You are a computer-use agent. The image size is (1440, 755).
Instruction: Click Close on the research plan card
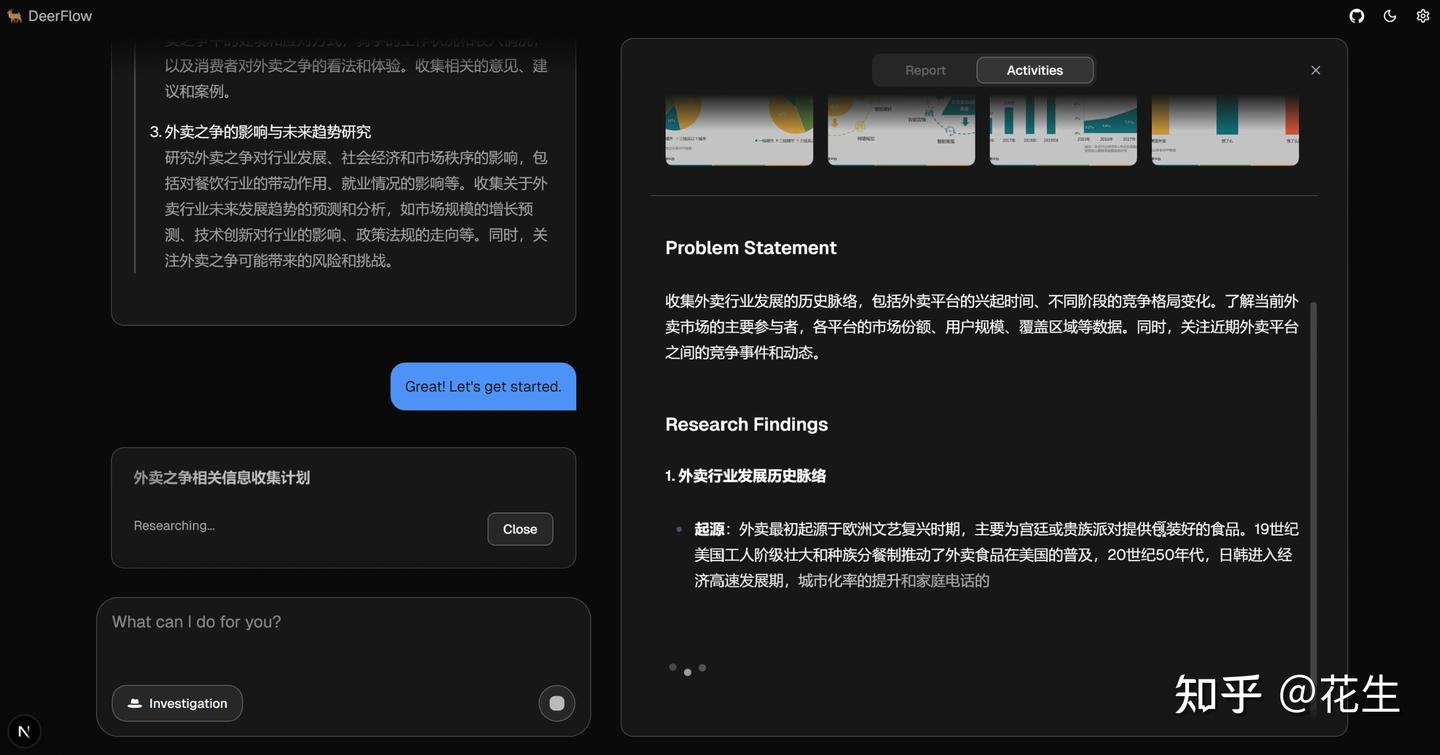point(520,527)
